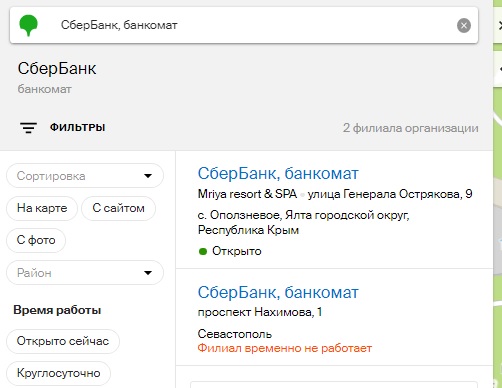Open the Сортировка dropdown

coord(85,176)
